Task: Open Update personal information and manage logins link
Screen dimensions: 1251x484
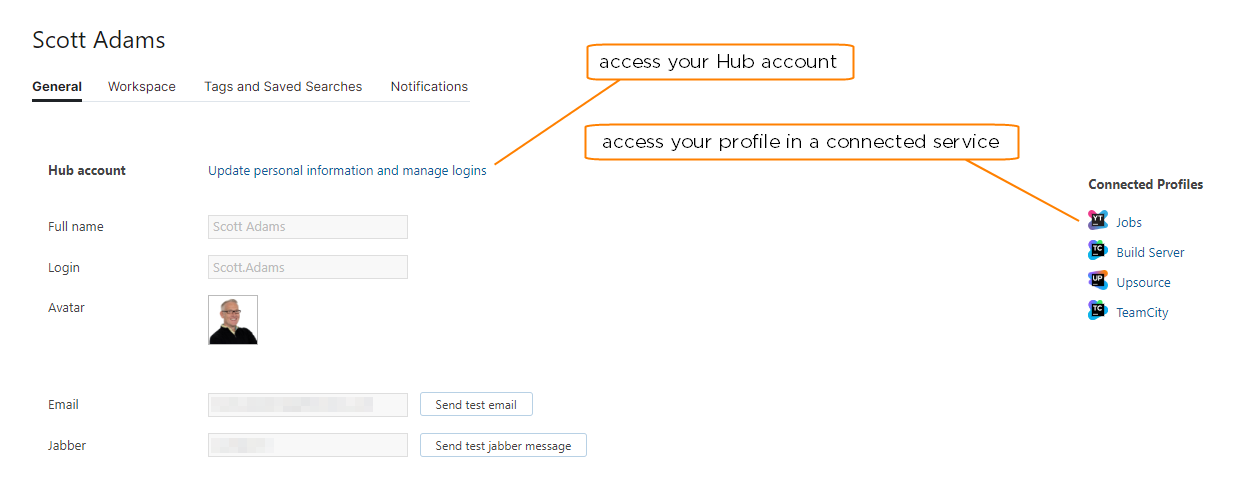Action: [347, 171]
